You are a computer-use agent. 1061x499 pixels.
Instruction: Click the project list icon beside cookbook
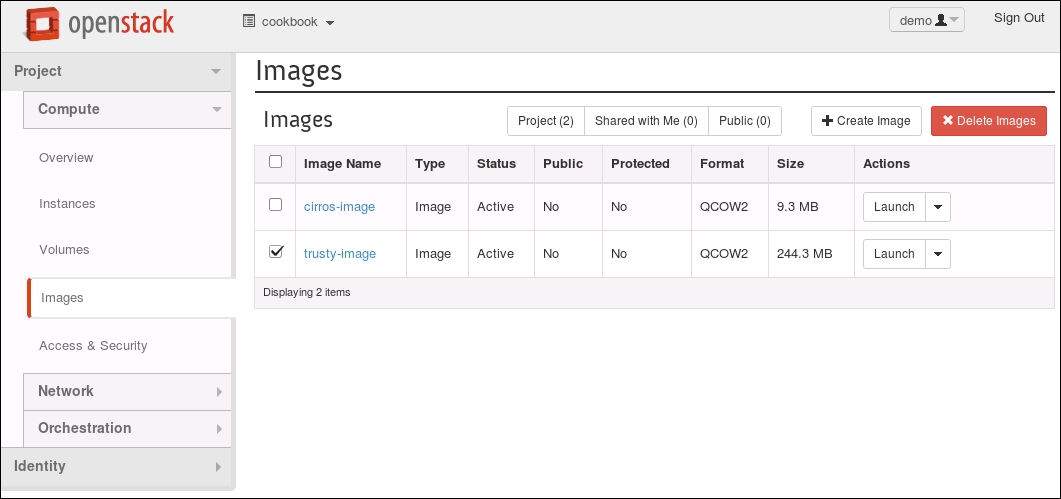coord(249,22)
